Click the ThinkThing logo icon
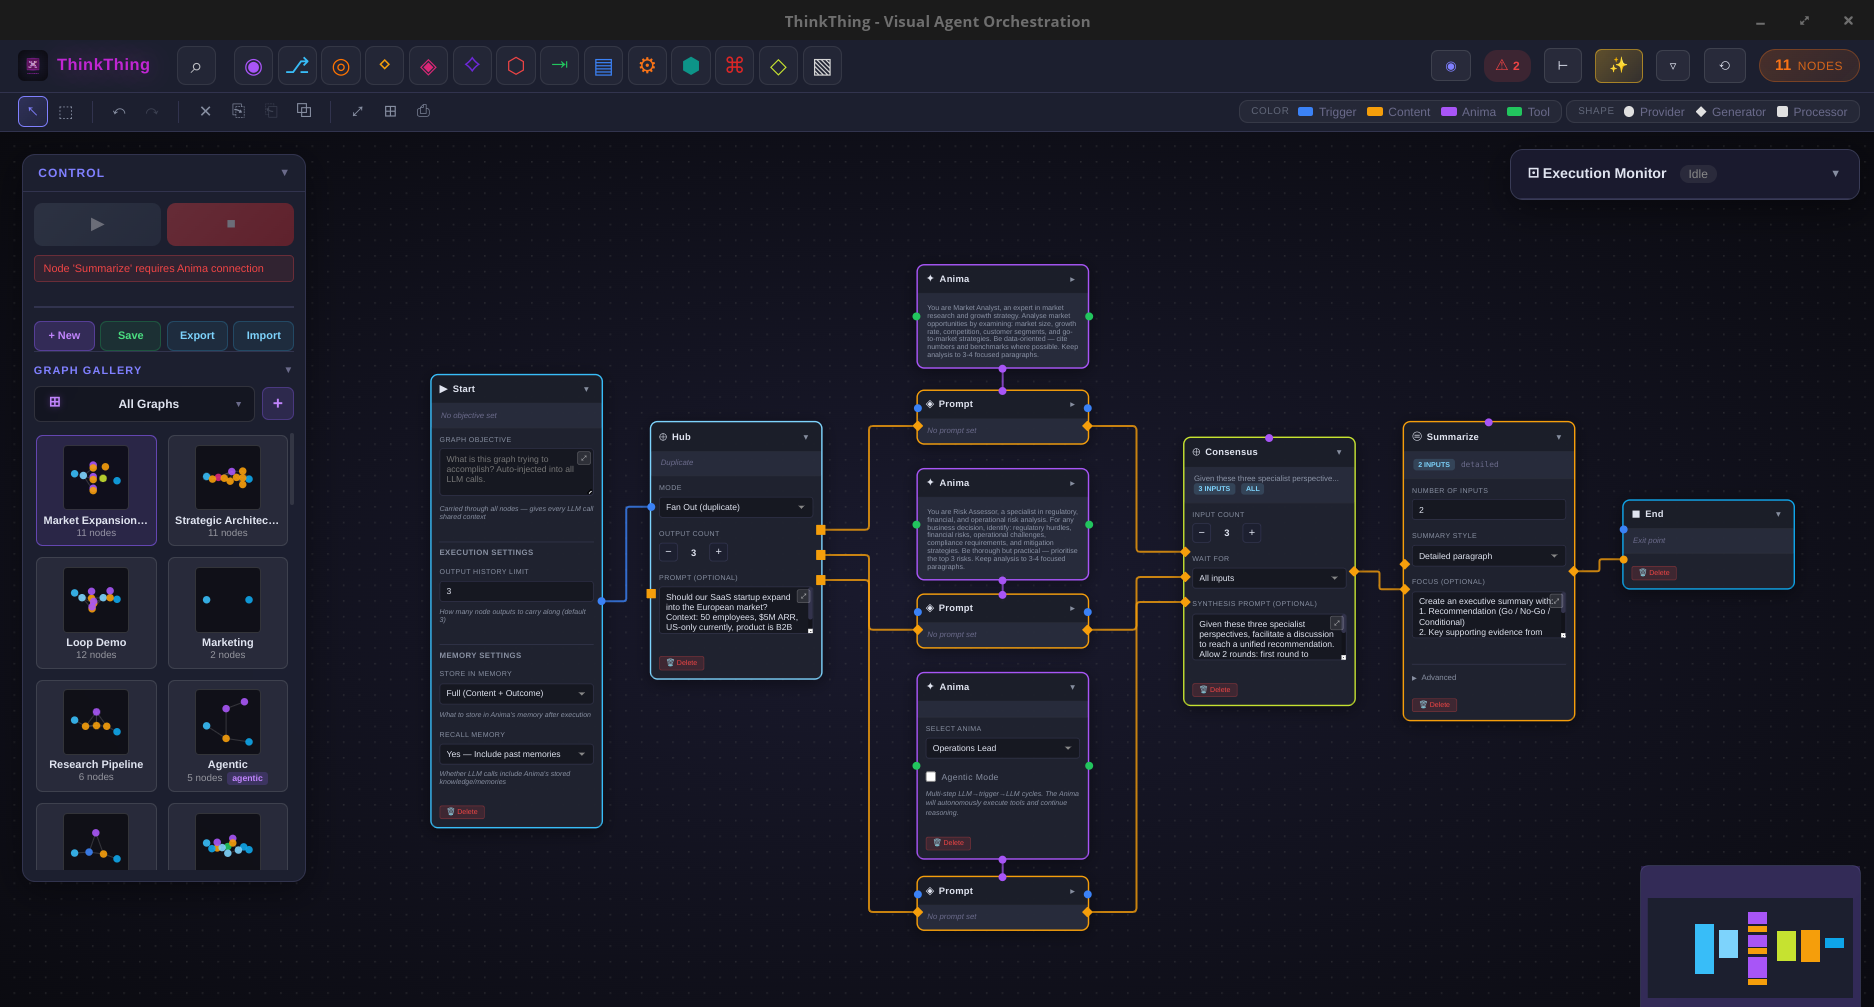 point(33,65)
